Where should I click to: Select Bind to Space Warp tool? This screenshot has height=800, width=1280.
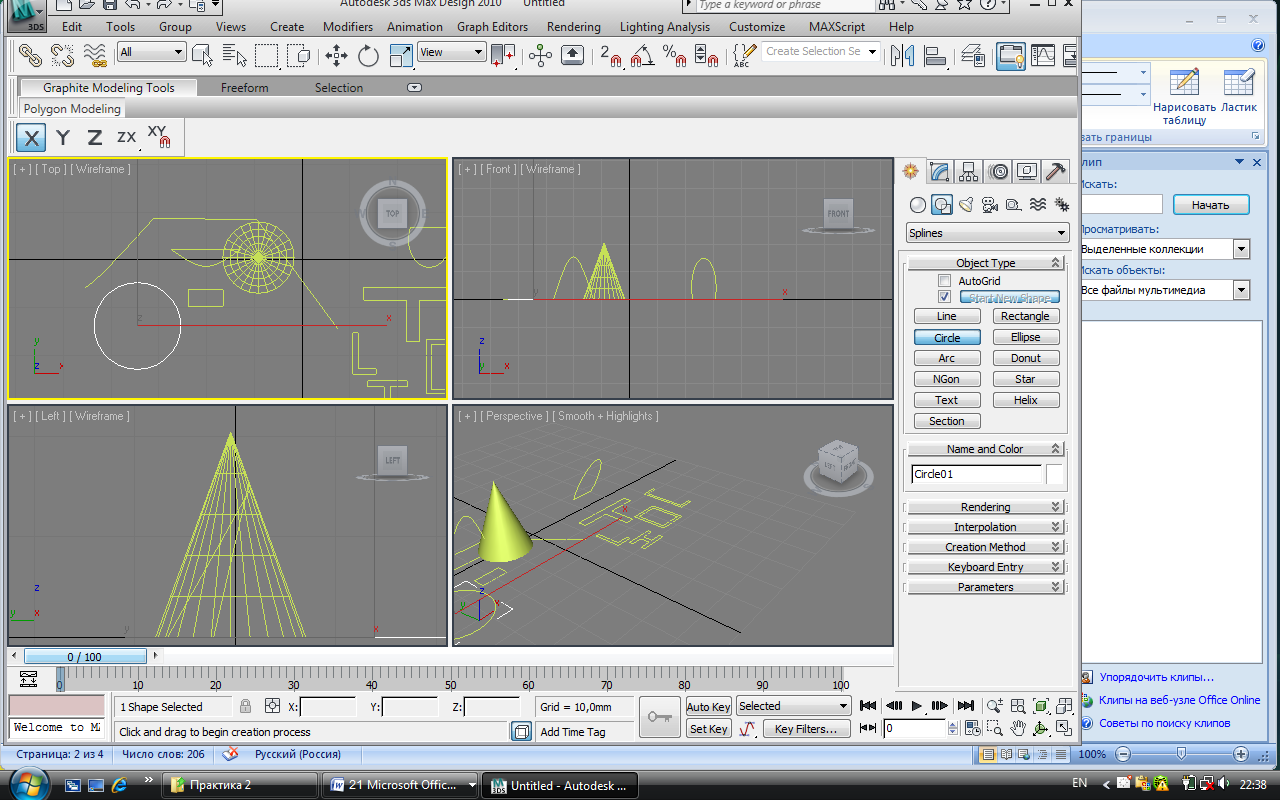[x=95, y=55]
